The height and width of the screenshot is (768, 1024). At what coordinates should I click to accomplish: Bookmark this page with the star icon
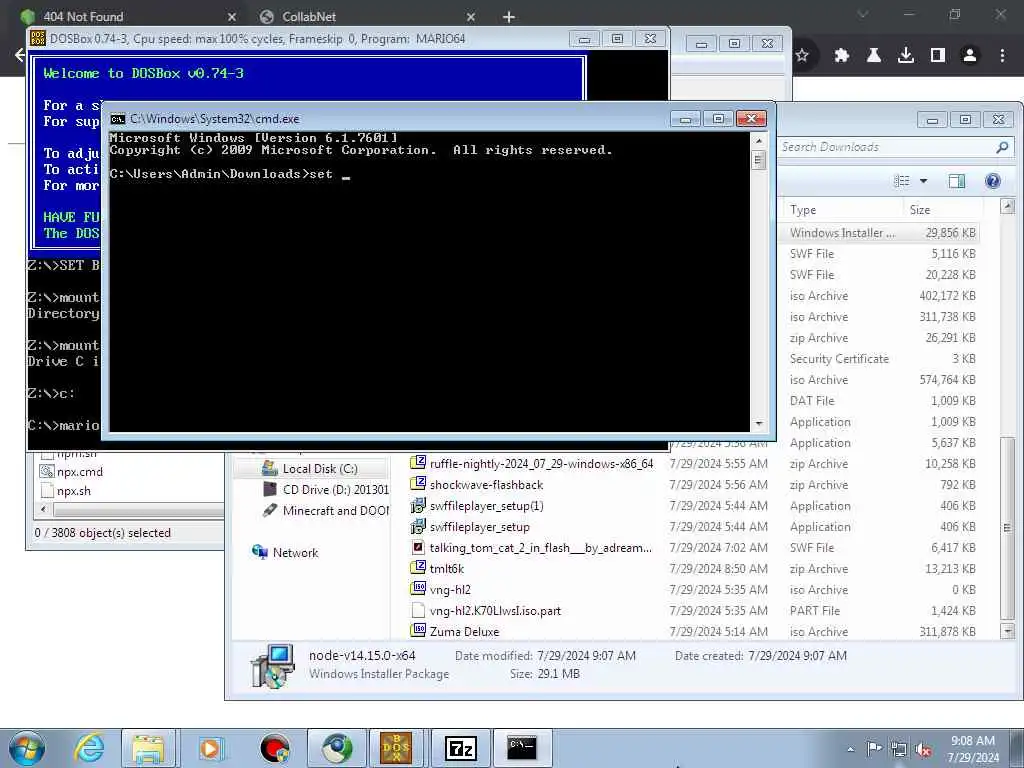(x=802, y=56)
